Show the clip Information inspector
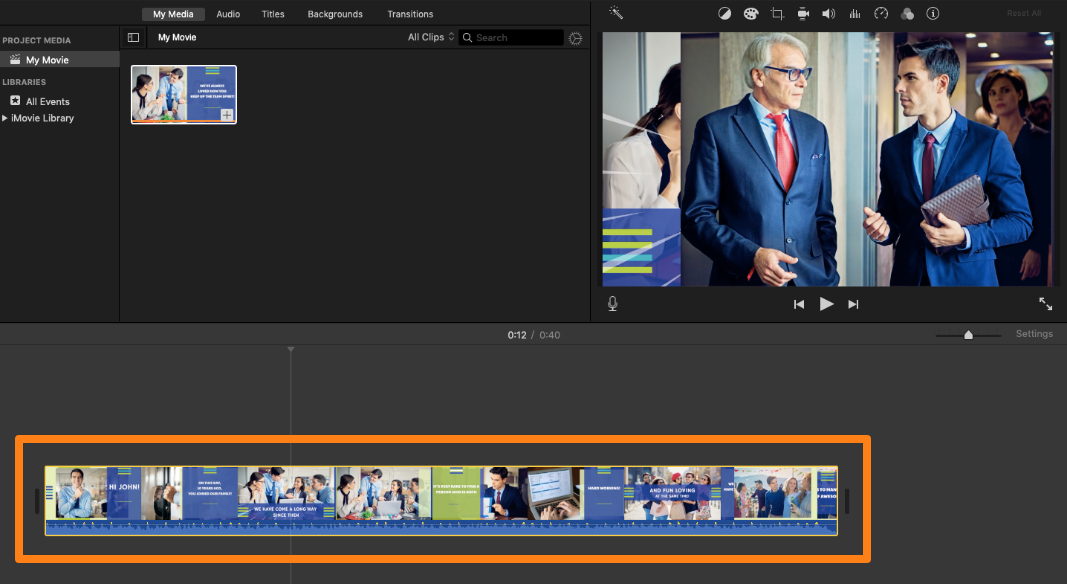The height and width of the screenshot is (584, 1067). point(933,13)
